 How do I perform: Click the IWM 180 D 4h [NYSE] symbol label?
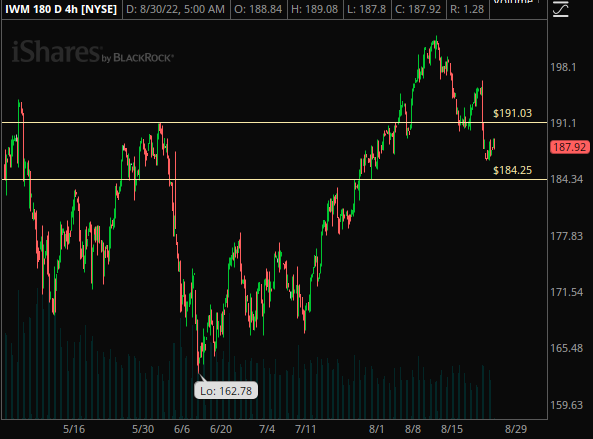click(x=61, y=9)
